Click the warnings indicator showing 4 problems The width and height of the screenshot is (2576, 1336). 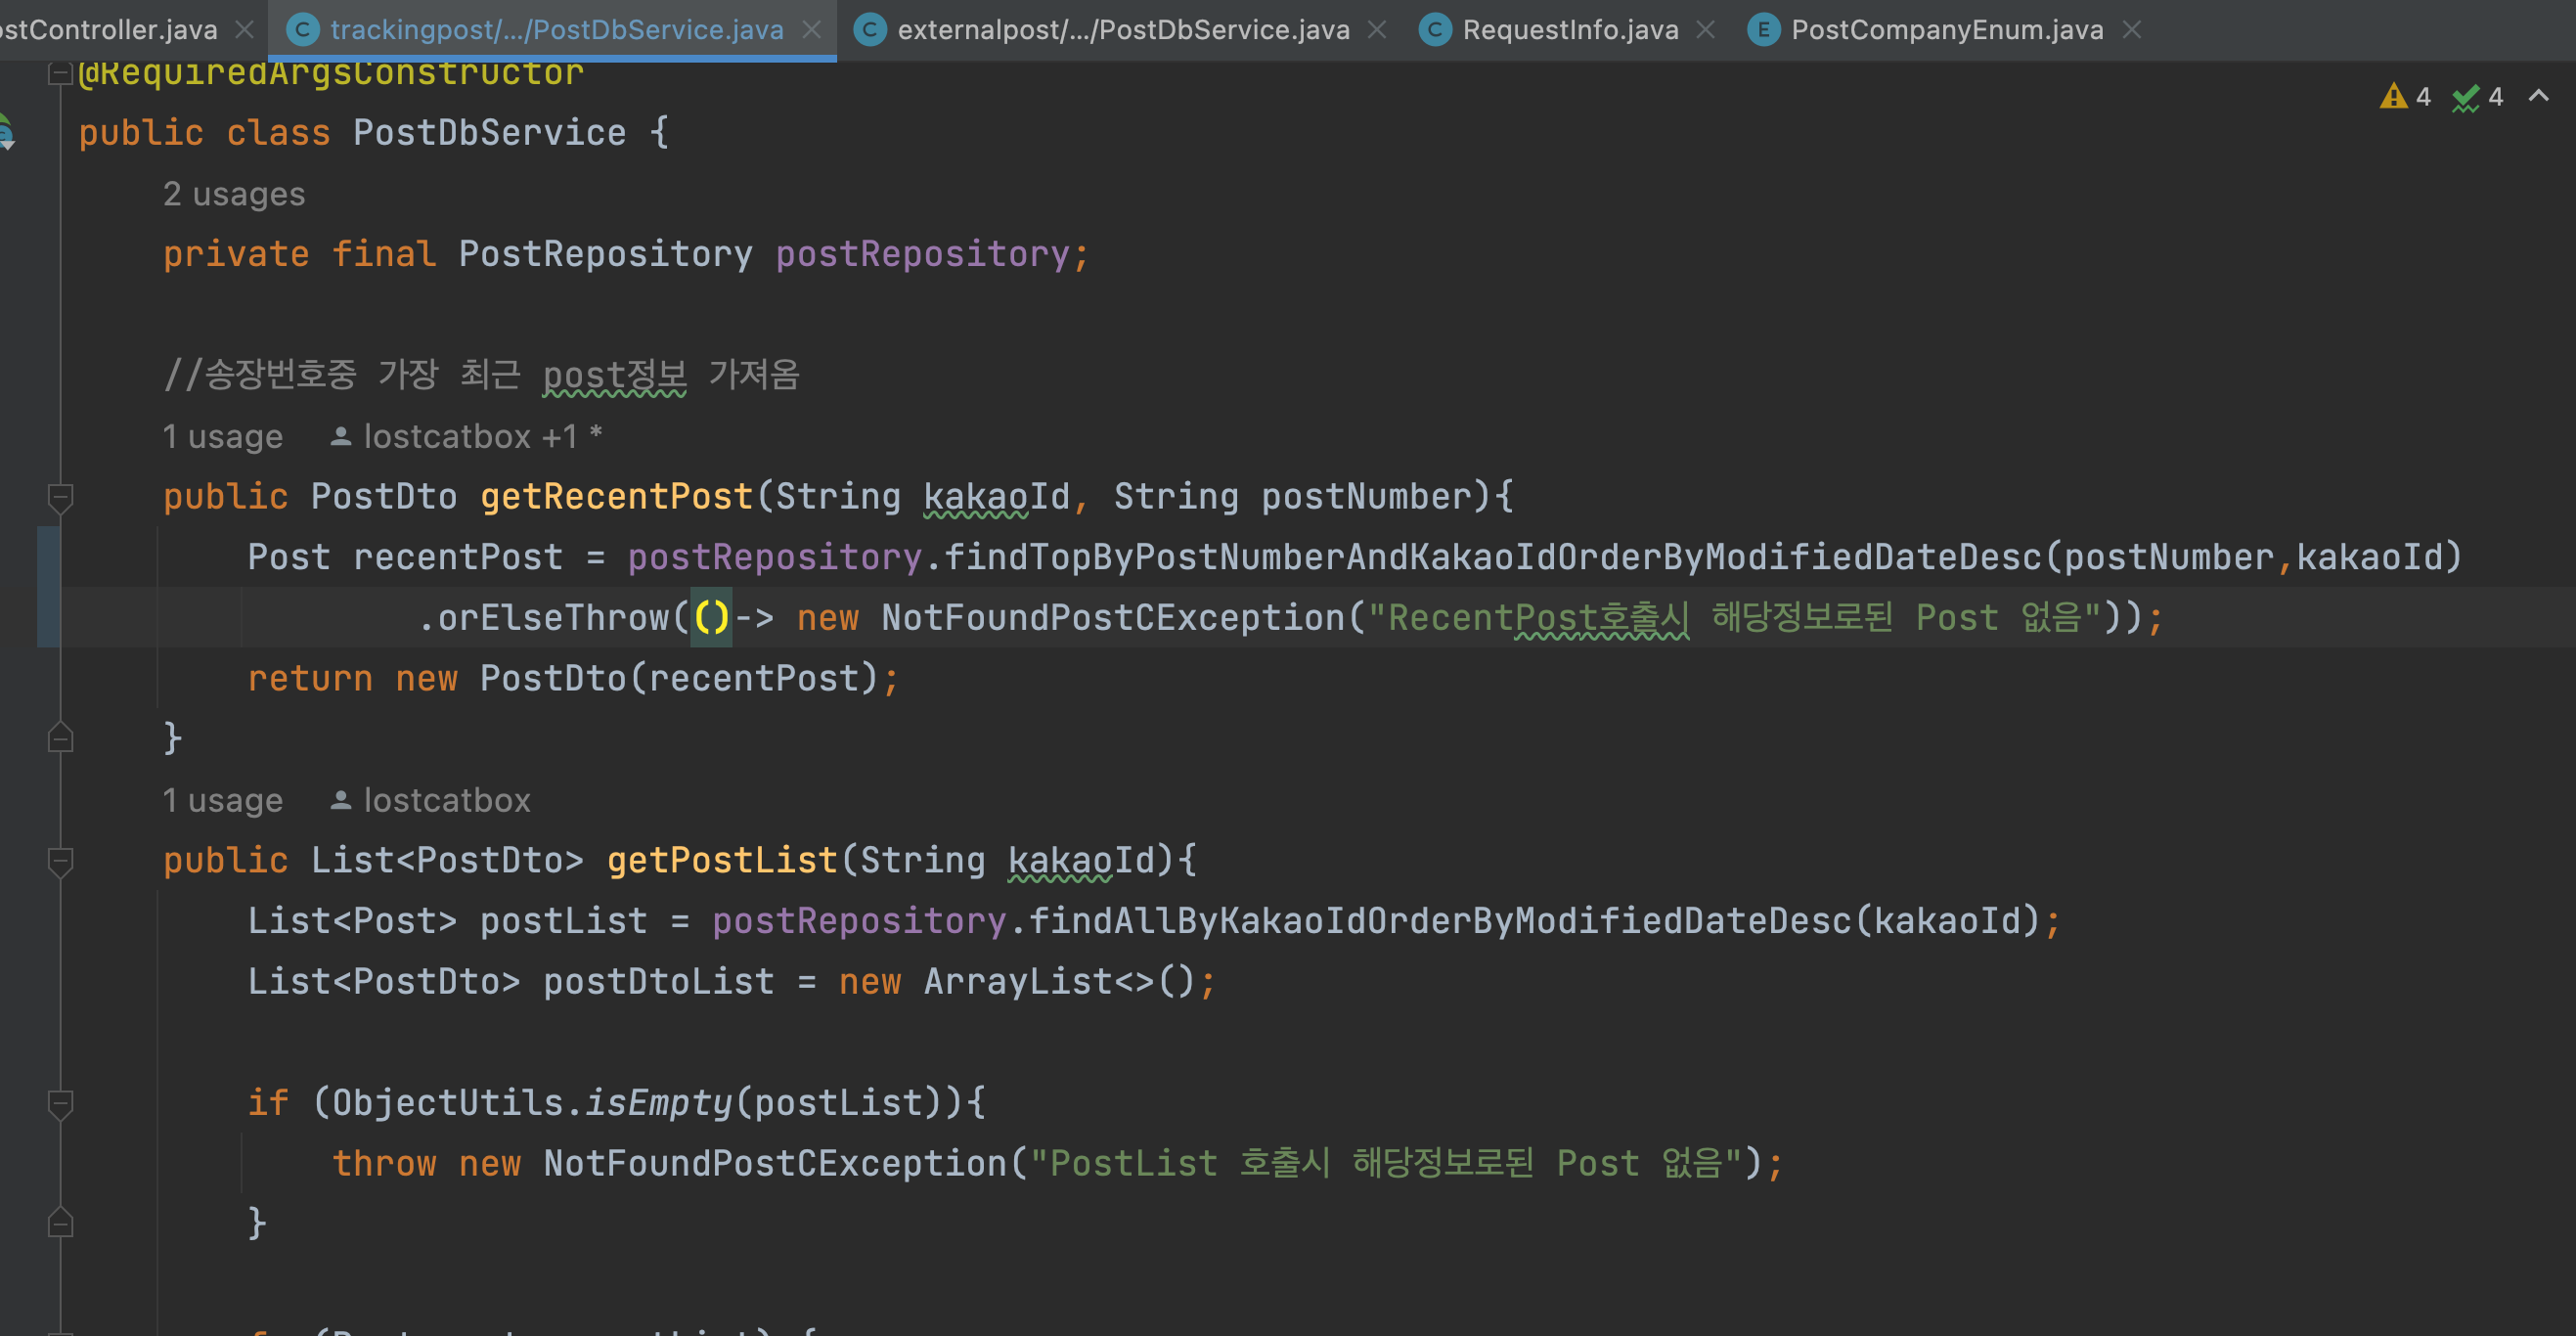(2405, 96)
